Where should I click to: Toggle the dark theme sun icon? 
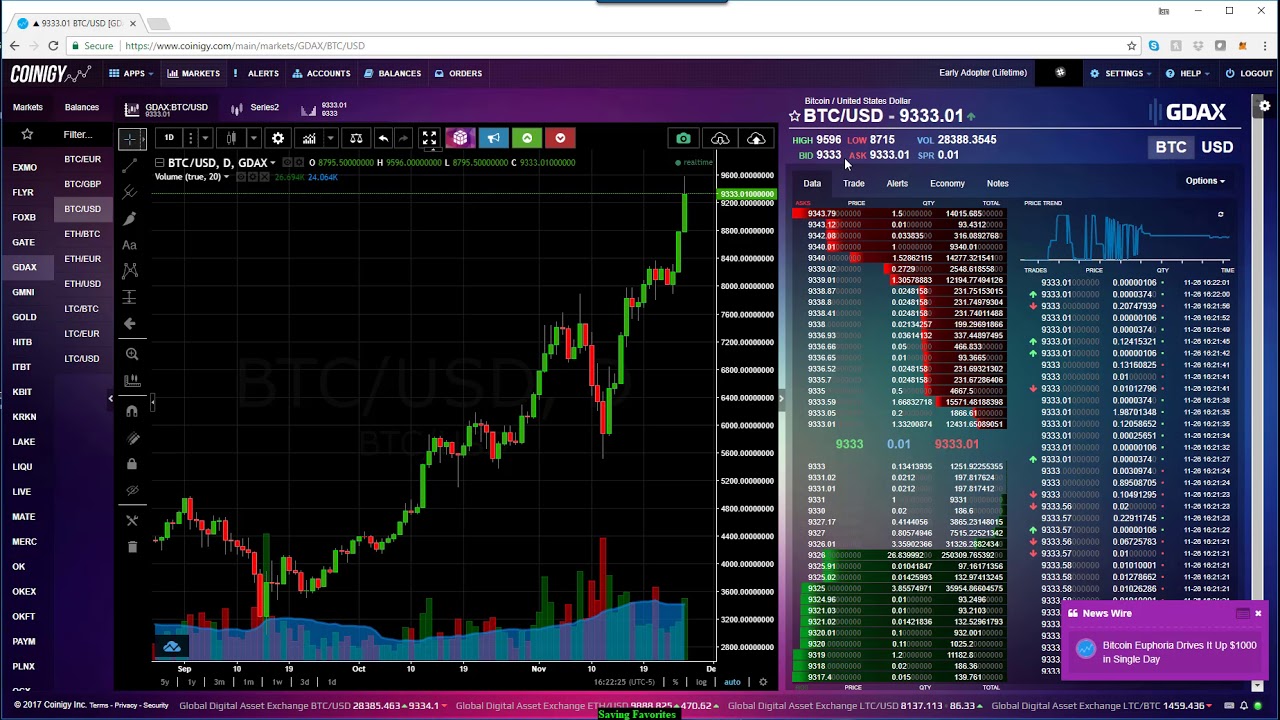[x=1060, y=73]
